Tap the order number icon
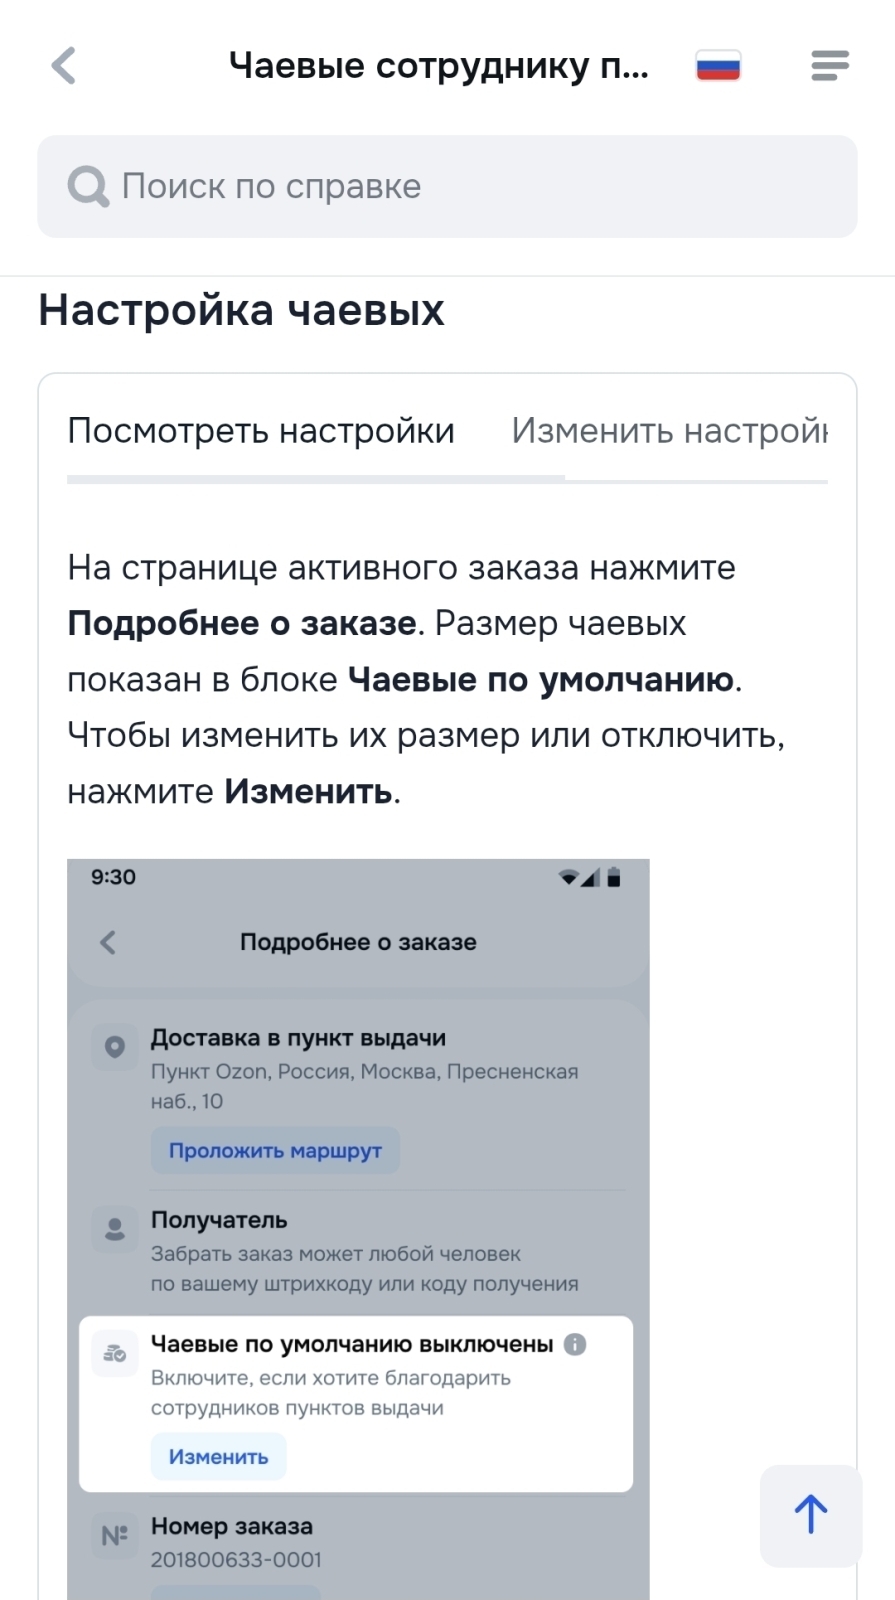Viewport: 895px width, 1600px height. pyautogui.click(x=113, y=1533)
